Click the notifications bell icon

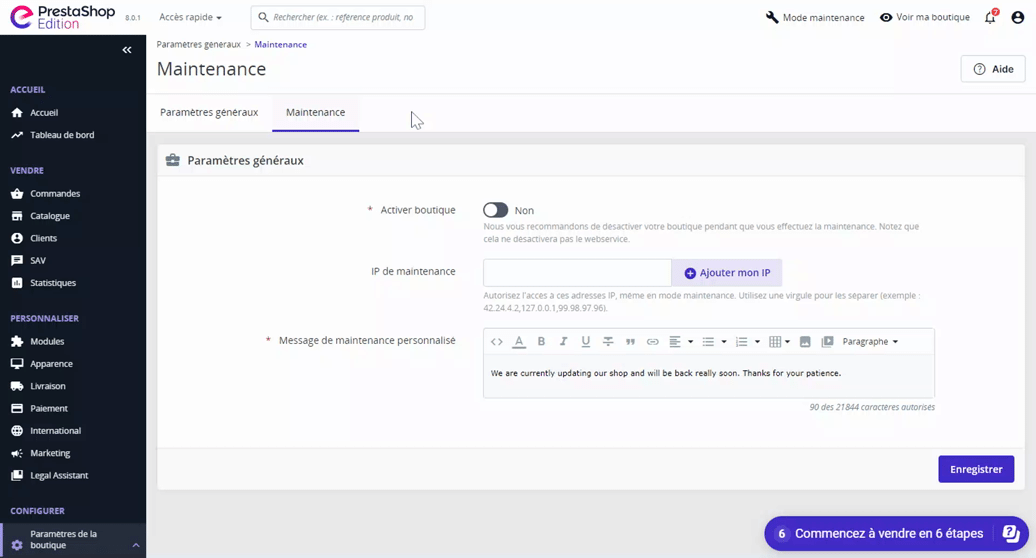tap(990, 18)
